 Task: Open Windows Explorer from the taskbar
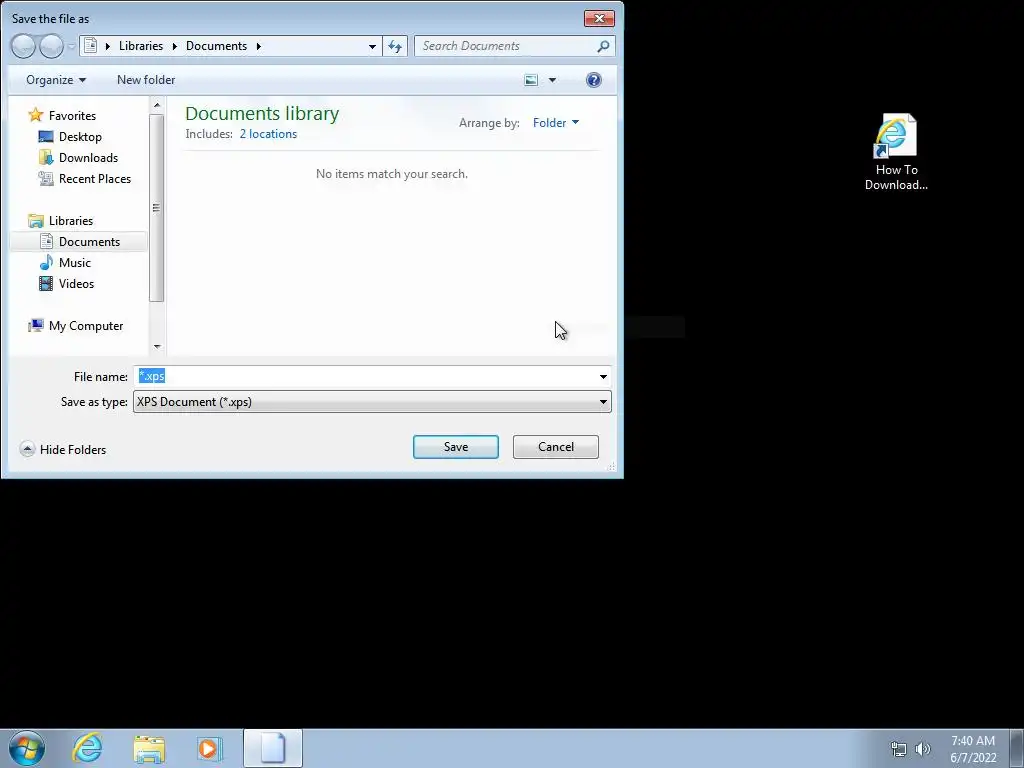(149, 748)
